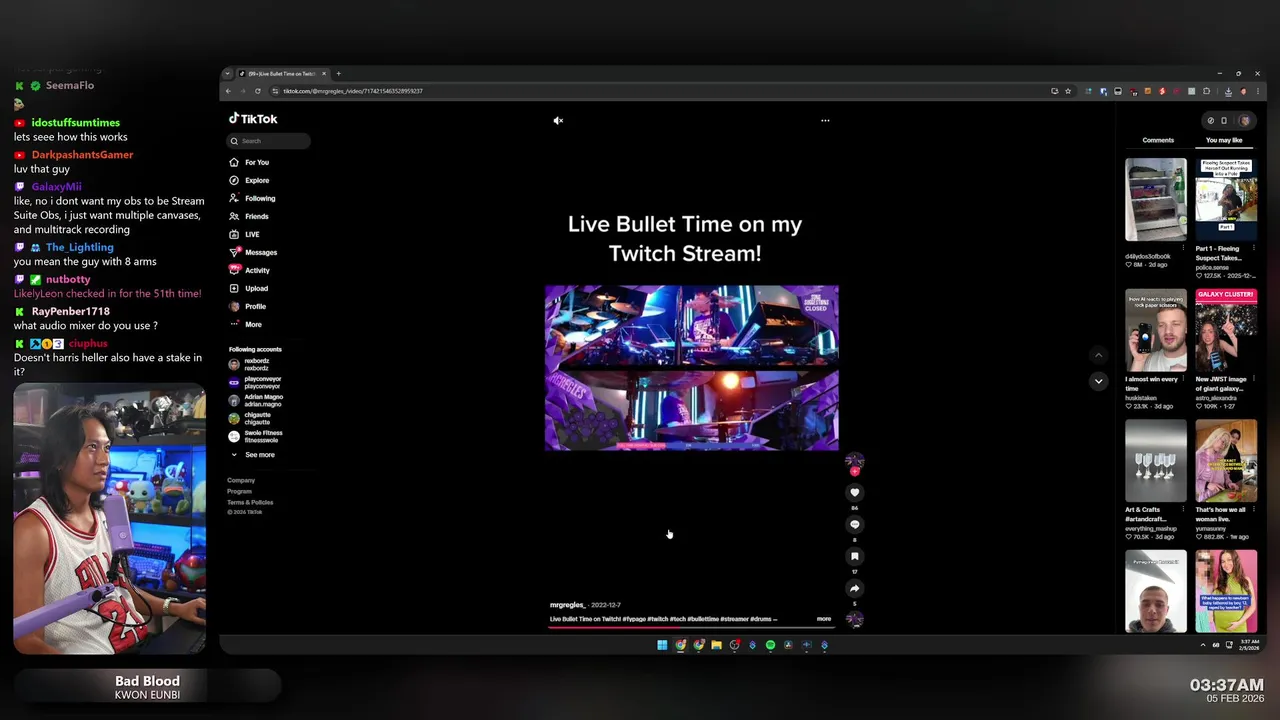Click the TikTok logo
Viewport: 1280px width, 720px height.
click(253, 118)
